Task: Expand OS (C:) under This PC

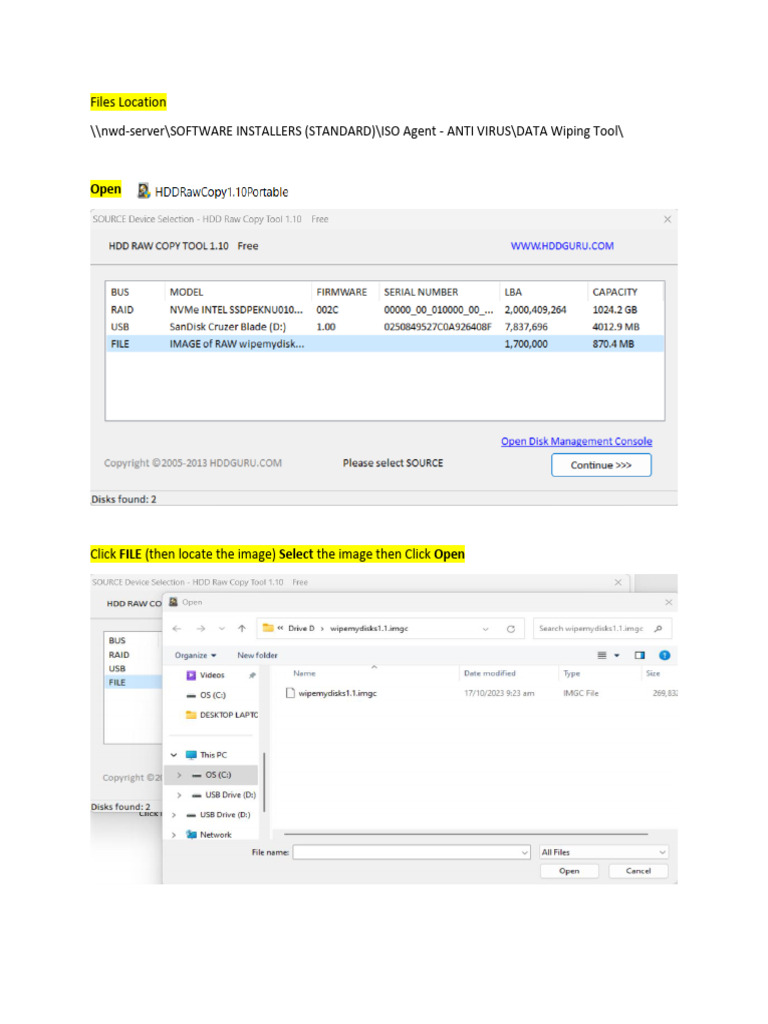Action: (x=179, y=775)
